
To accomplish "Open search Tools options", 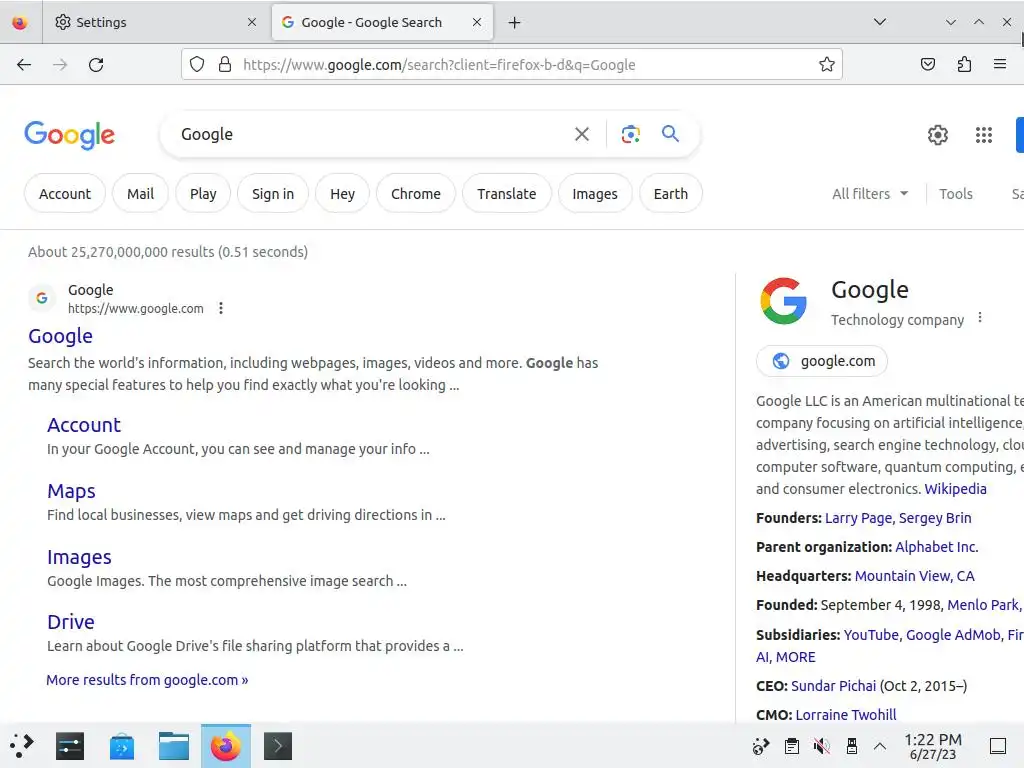I will click(x=955, y=194).
